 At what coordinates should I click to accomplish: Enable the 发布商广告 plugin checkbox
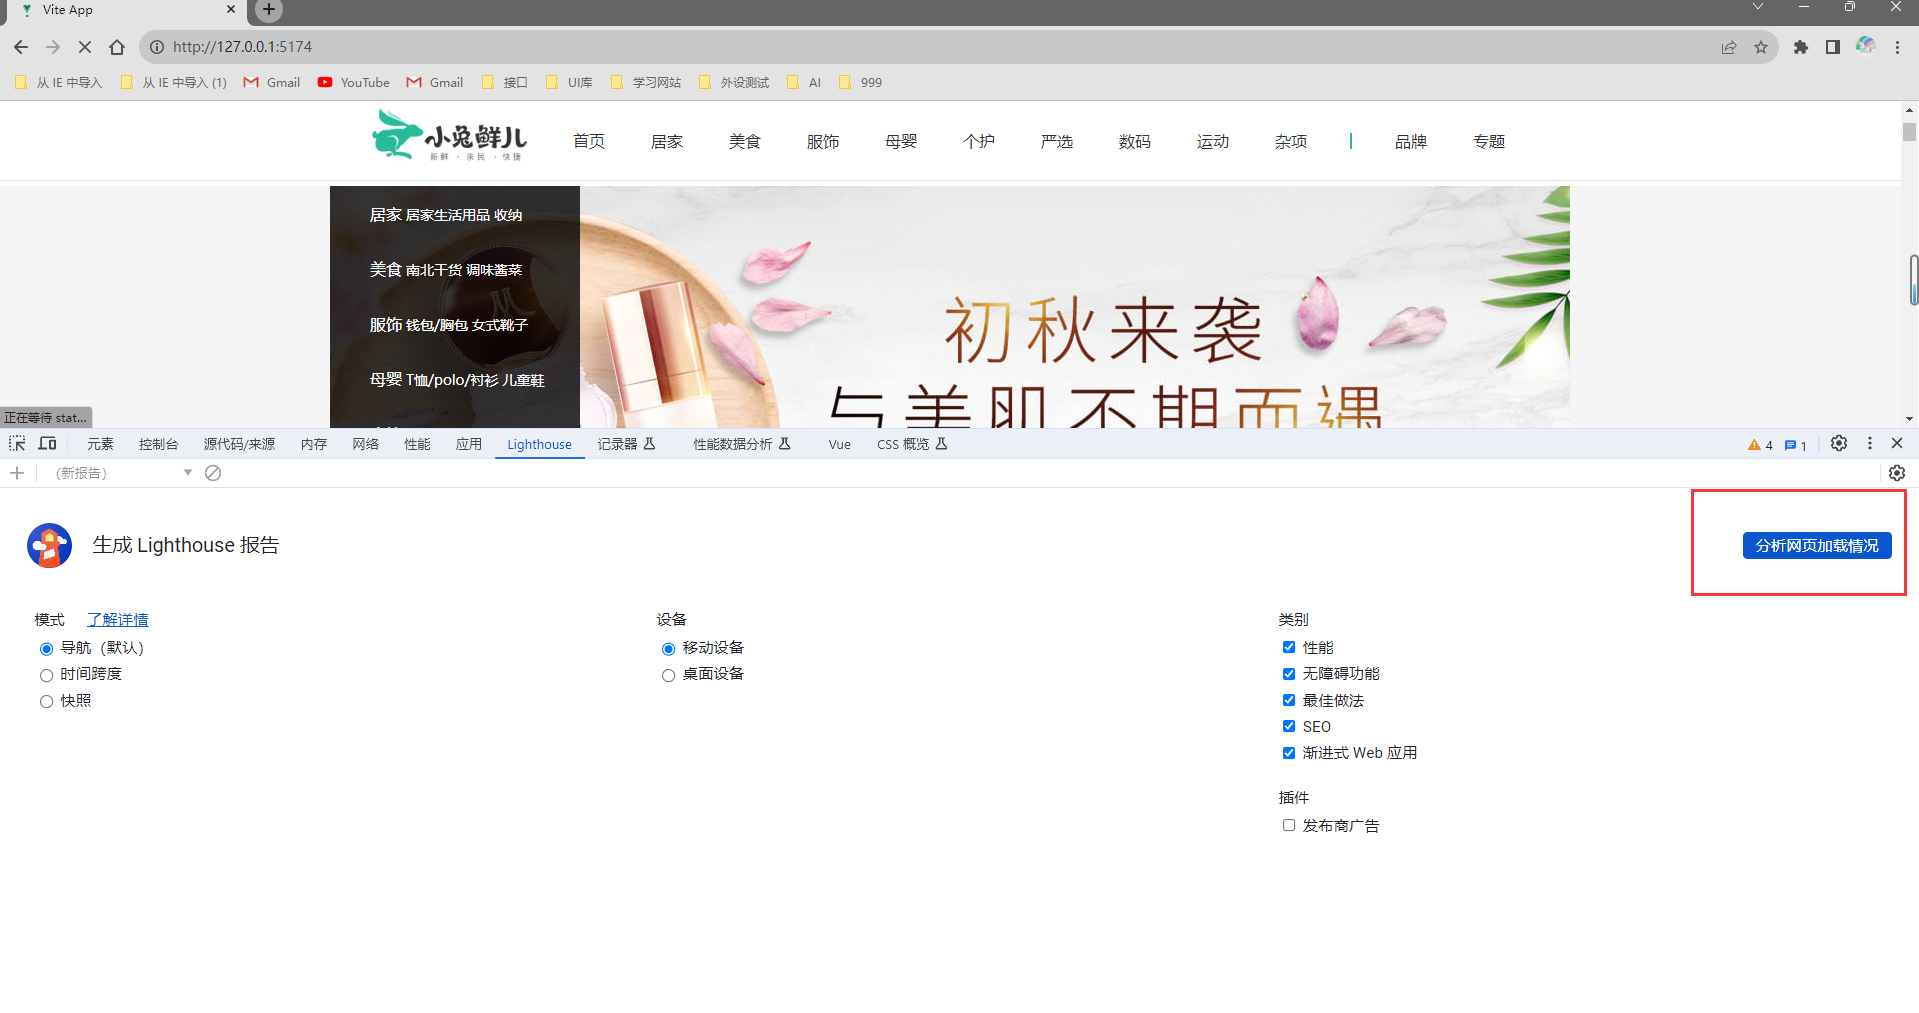pos(1289,826)
